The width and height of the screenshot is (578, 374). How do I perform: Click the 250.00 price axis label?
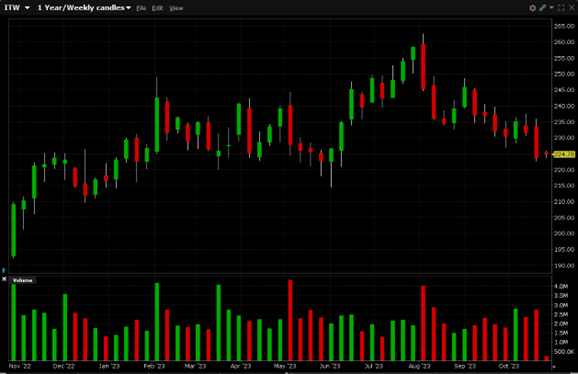564,74
